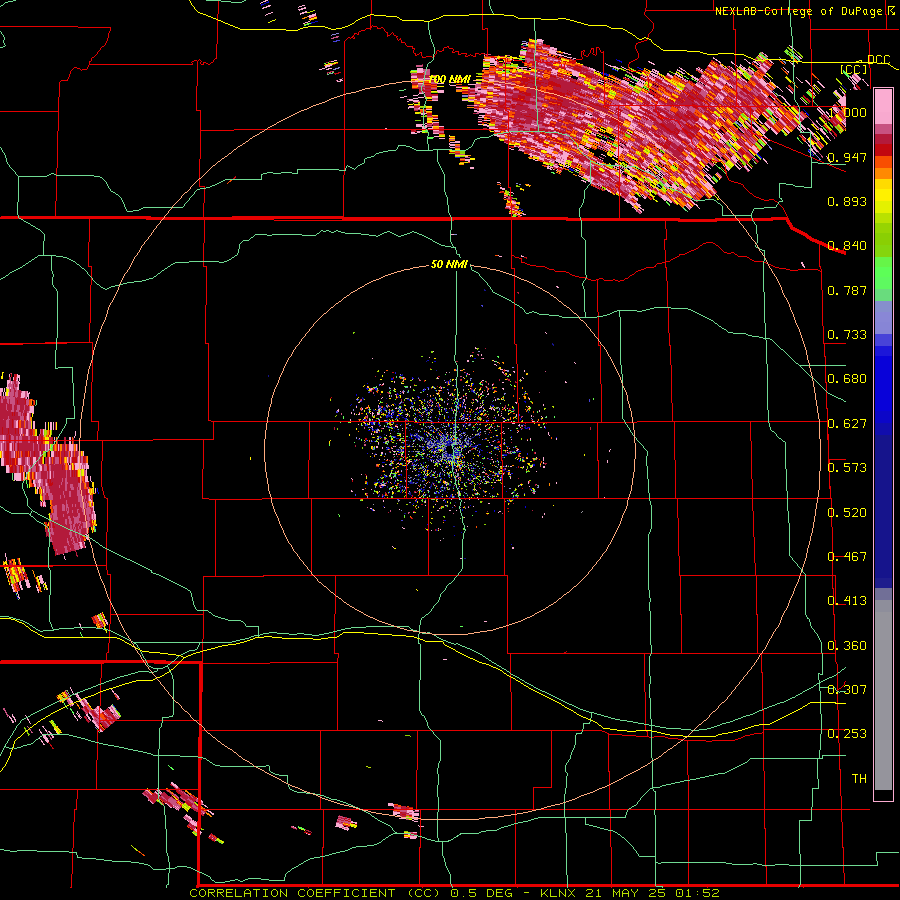
Task: Select the 0.573 color scale value
Action: pyautogui.click(x=847, y=468)
